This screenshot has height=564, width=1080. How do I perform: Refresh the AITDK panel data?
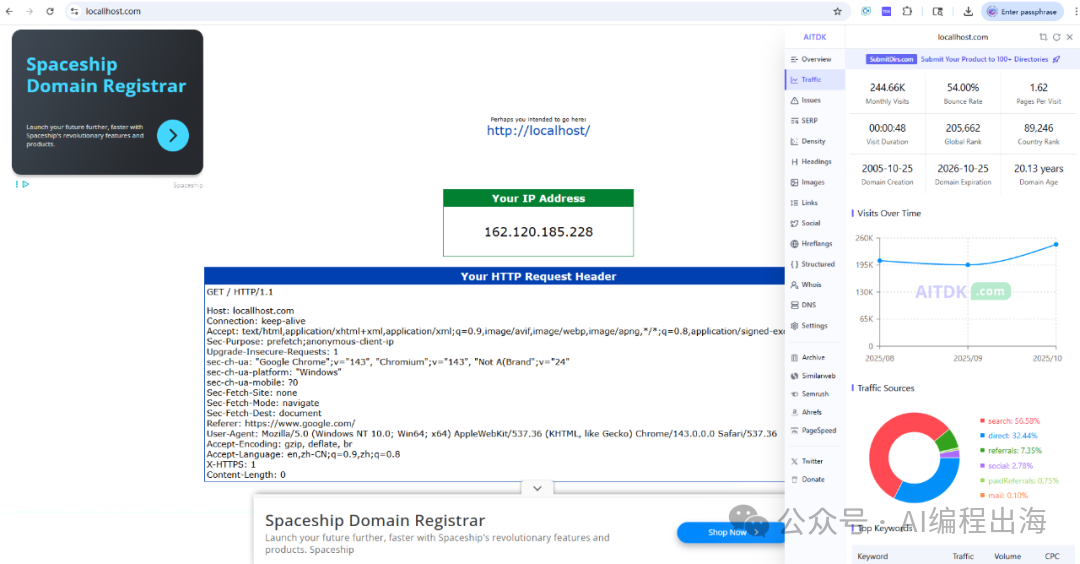(1056, 37)
